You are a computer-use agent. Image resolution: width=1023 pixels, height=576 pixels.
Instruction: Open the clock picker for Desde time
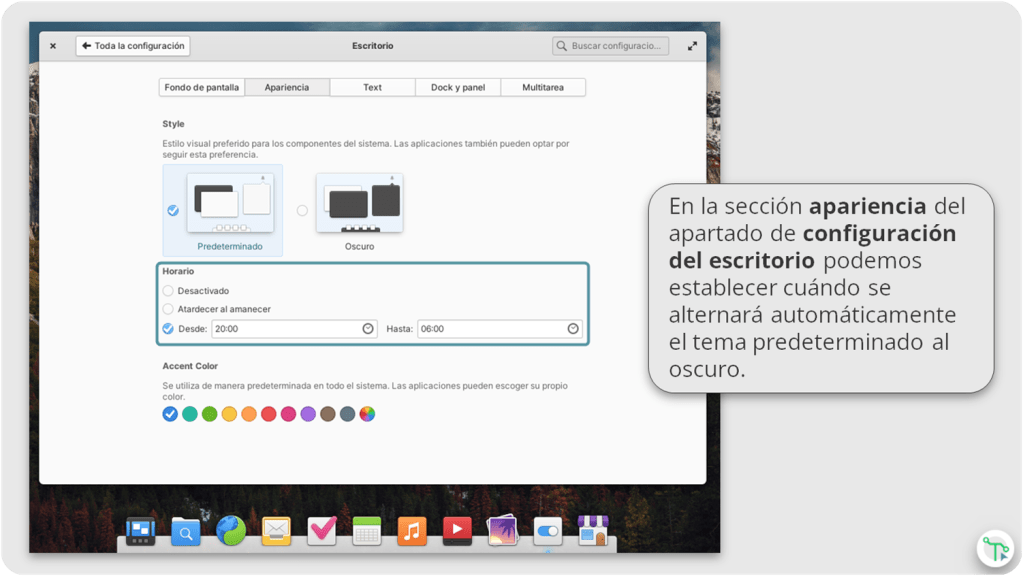coord(368,329)
